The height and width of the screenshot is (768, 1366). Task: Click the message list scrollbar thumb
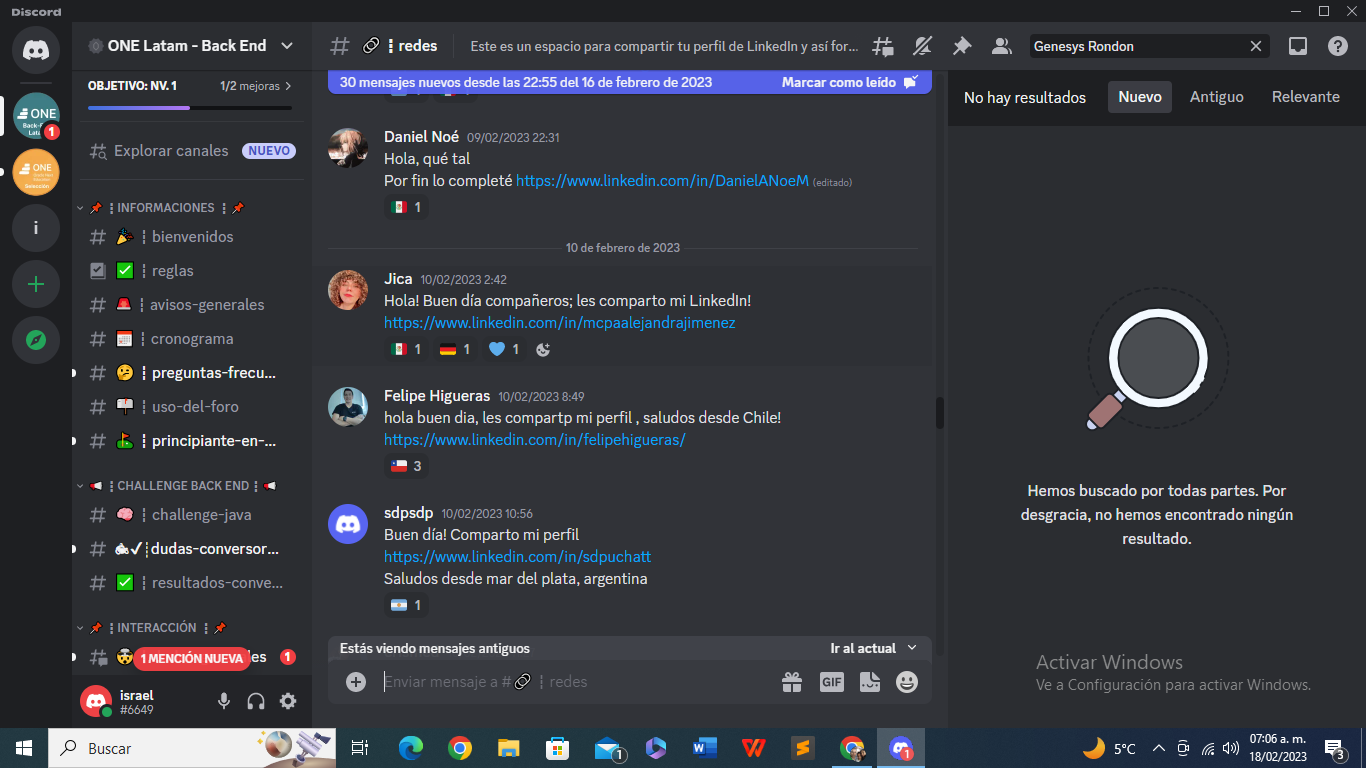coord(940,413)
